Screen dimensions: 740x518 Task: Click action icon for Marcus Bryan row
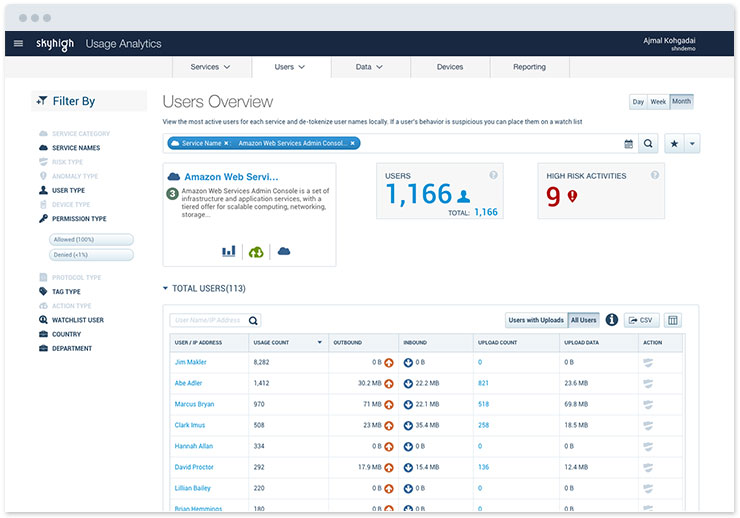click(x=648, y=404)
